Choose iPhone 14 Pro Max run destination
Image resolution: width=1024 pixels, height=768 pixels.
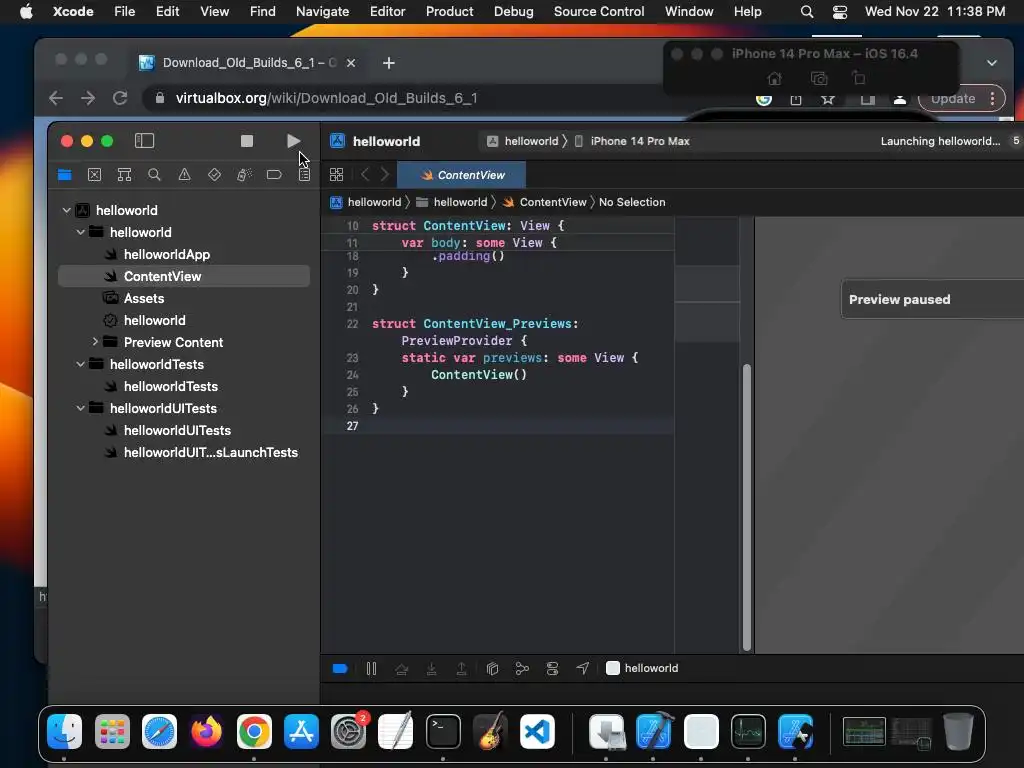632,141
